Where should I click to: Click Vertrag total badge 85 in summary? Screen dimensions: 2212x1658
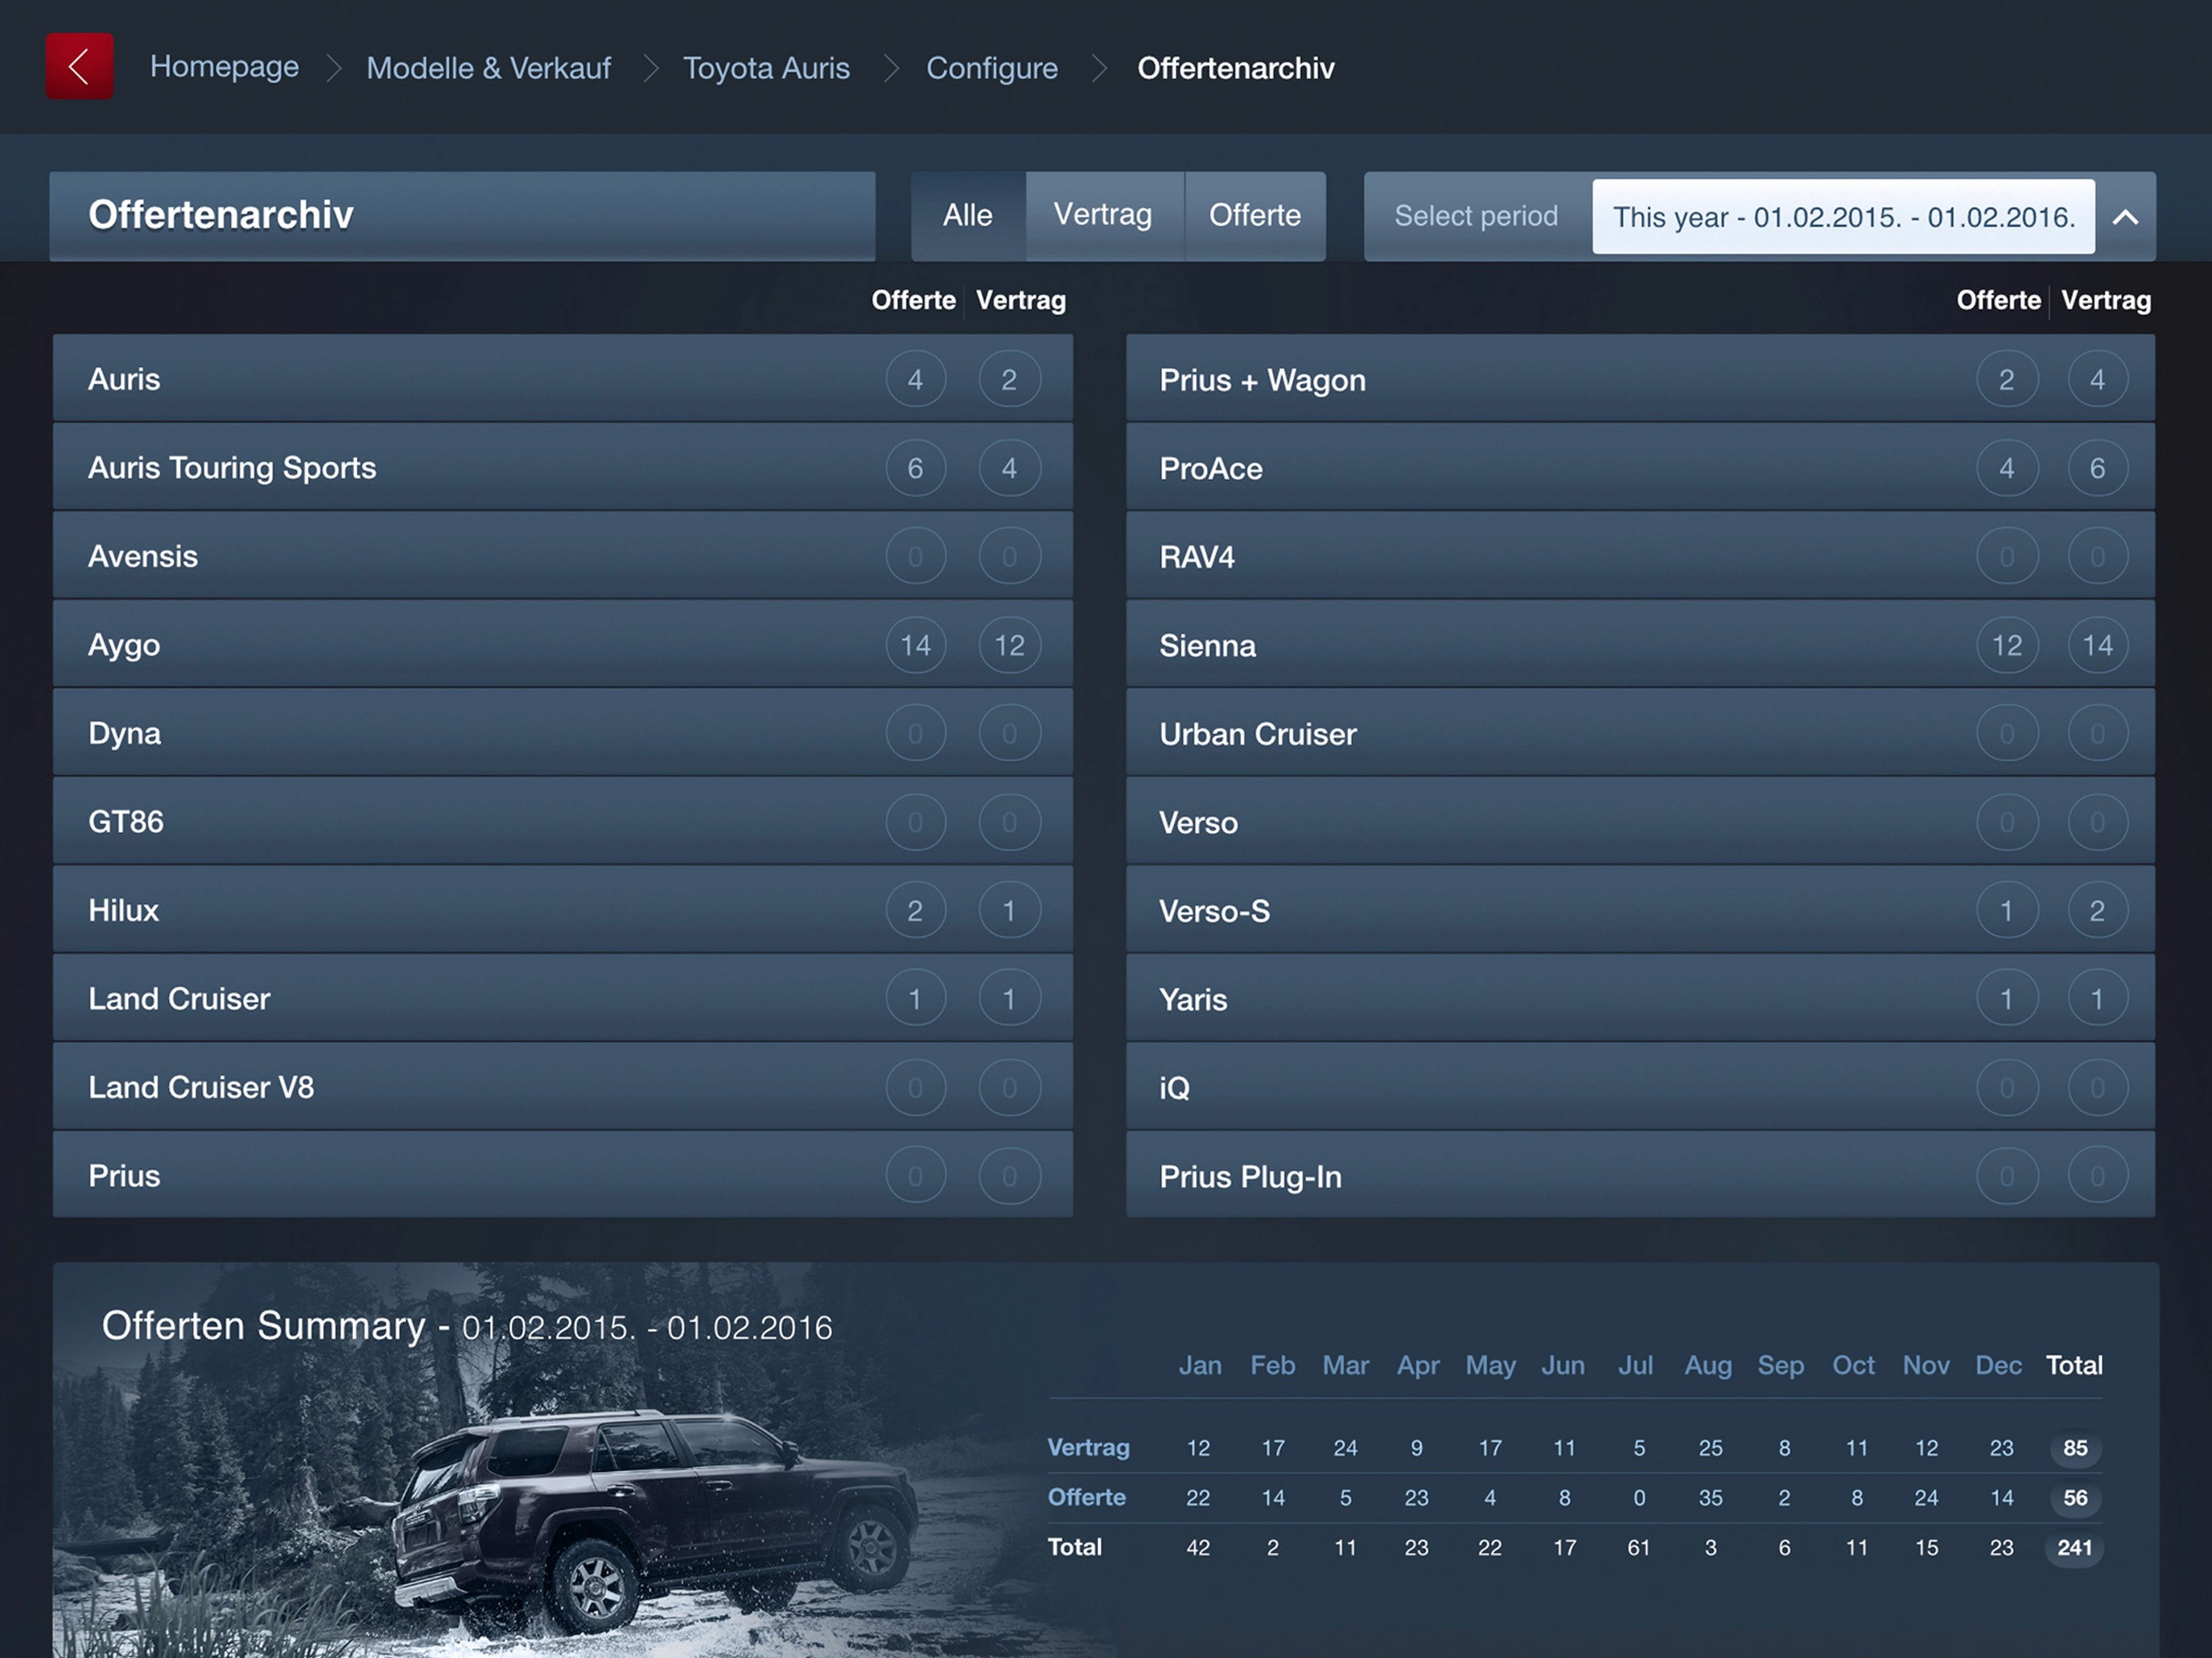(x=2075, y=1448)
